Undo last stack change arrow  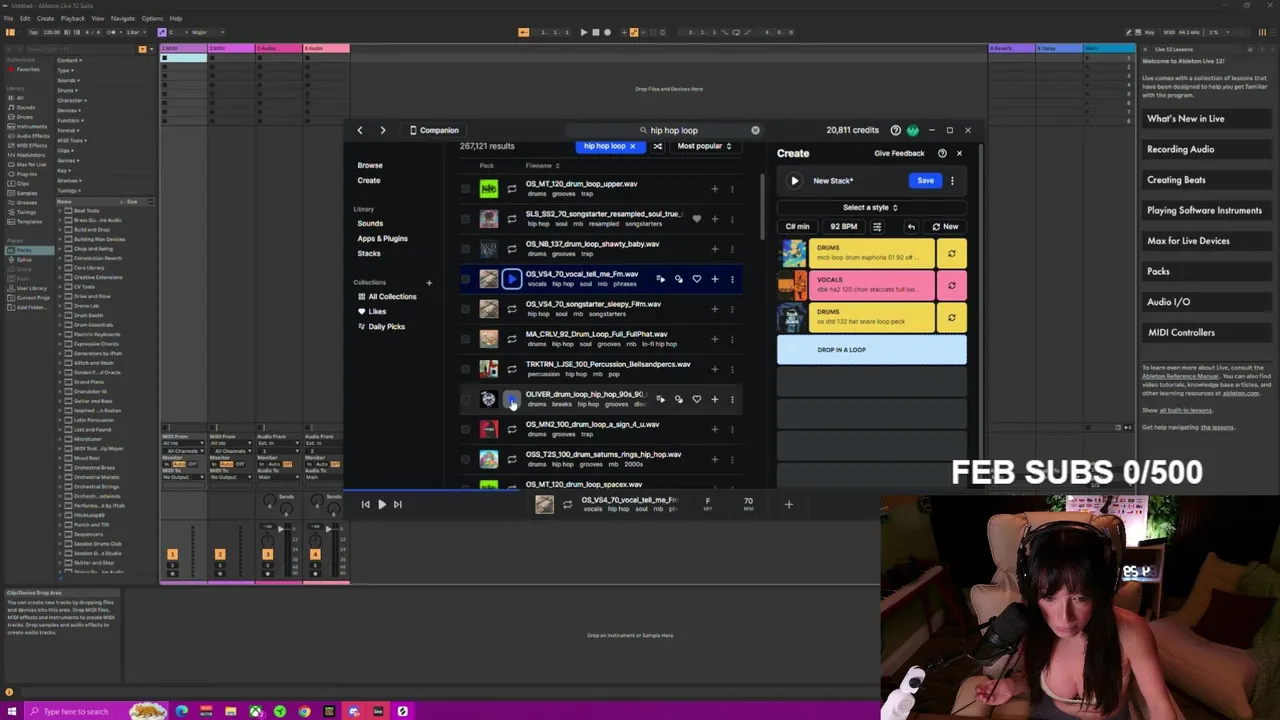click(x=911, y=227)
